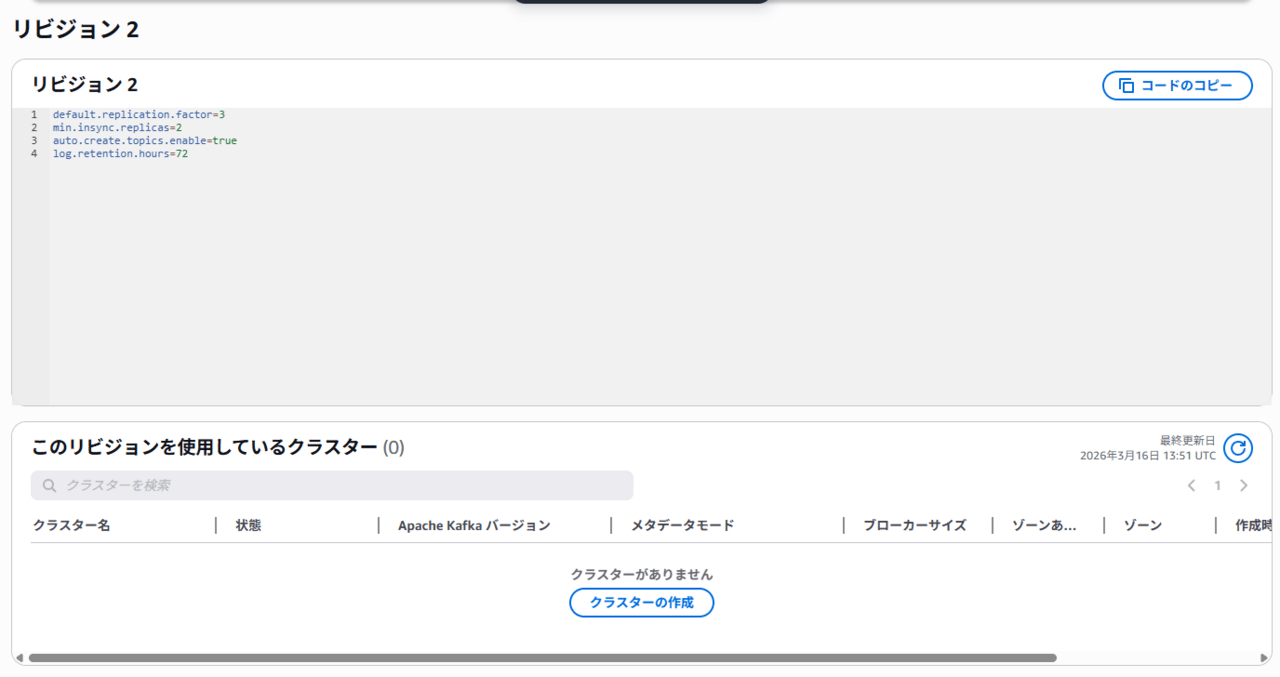Image resolution: width=1280 pixels, height=677 pixels.
Task: Click the 状態 column header
Action: point(248,526)
